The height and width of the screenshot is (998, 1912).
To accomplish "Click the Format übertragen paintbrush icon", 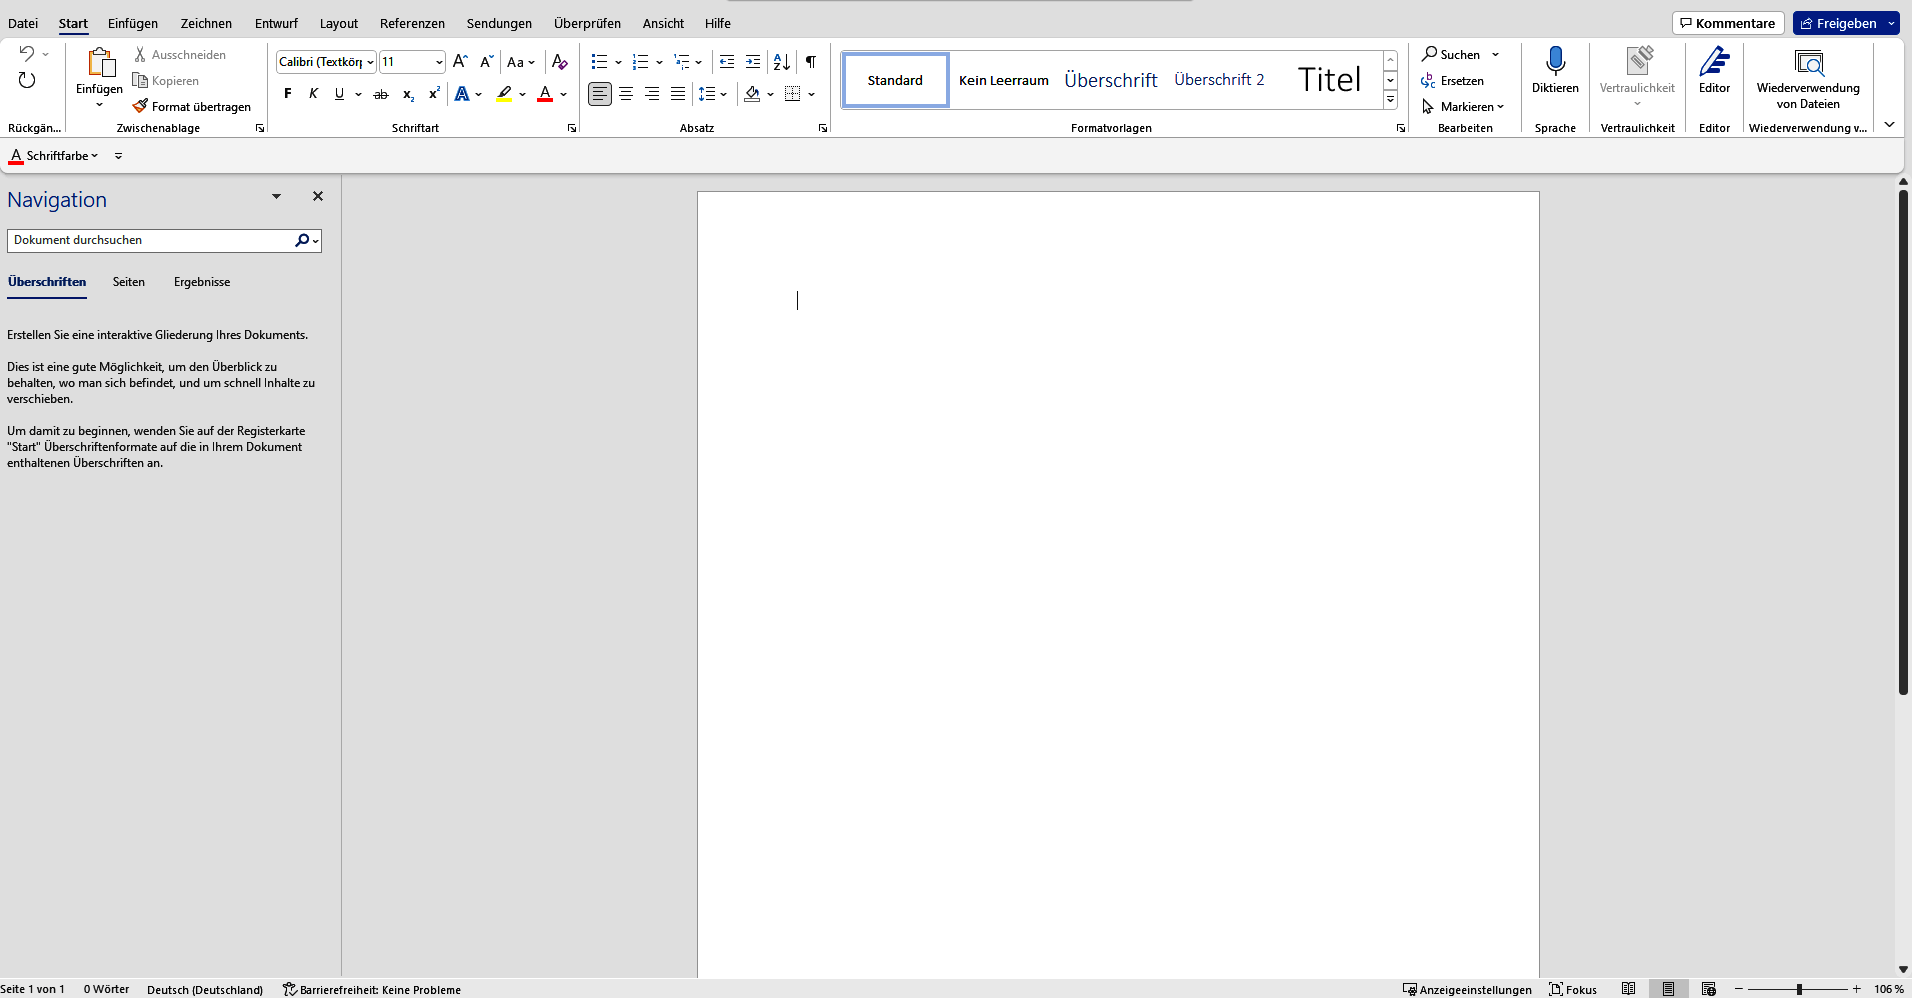I will 140,106.
